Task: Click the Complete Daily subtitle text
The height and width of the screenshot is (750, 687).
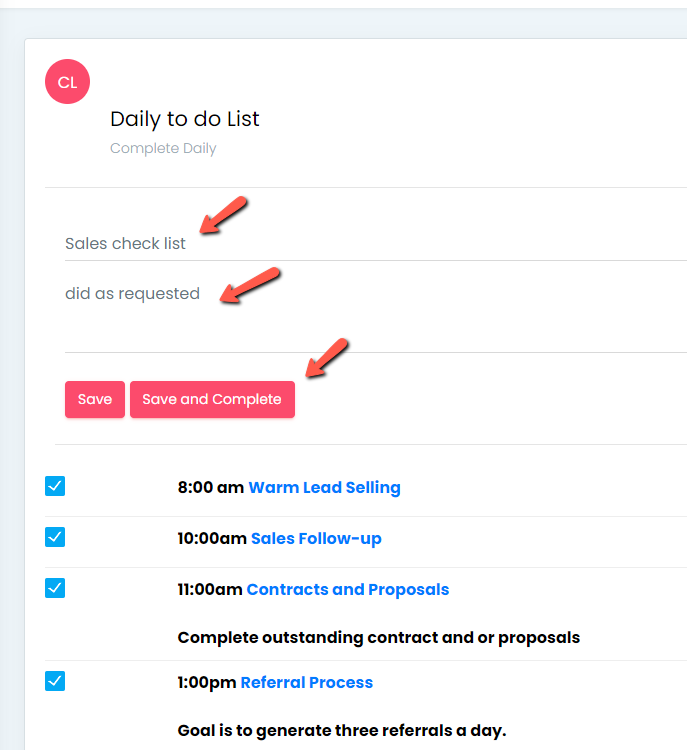Action: pyautogui.click(x=163, y=148)
